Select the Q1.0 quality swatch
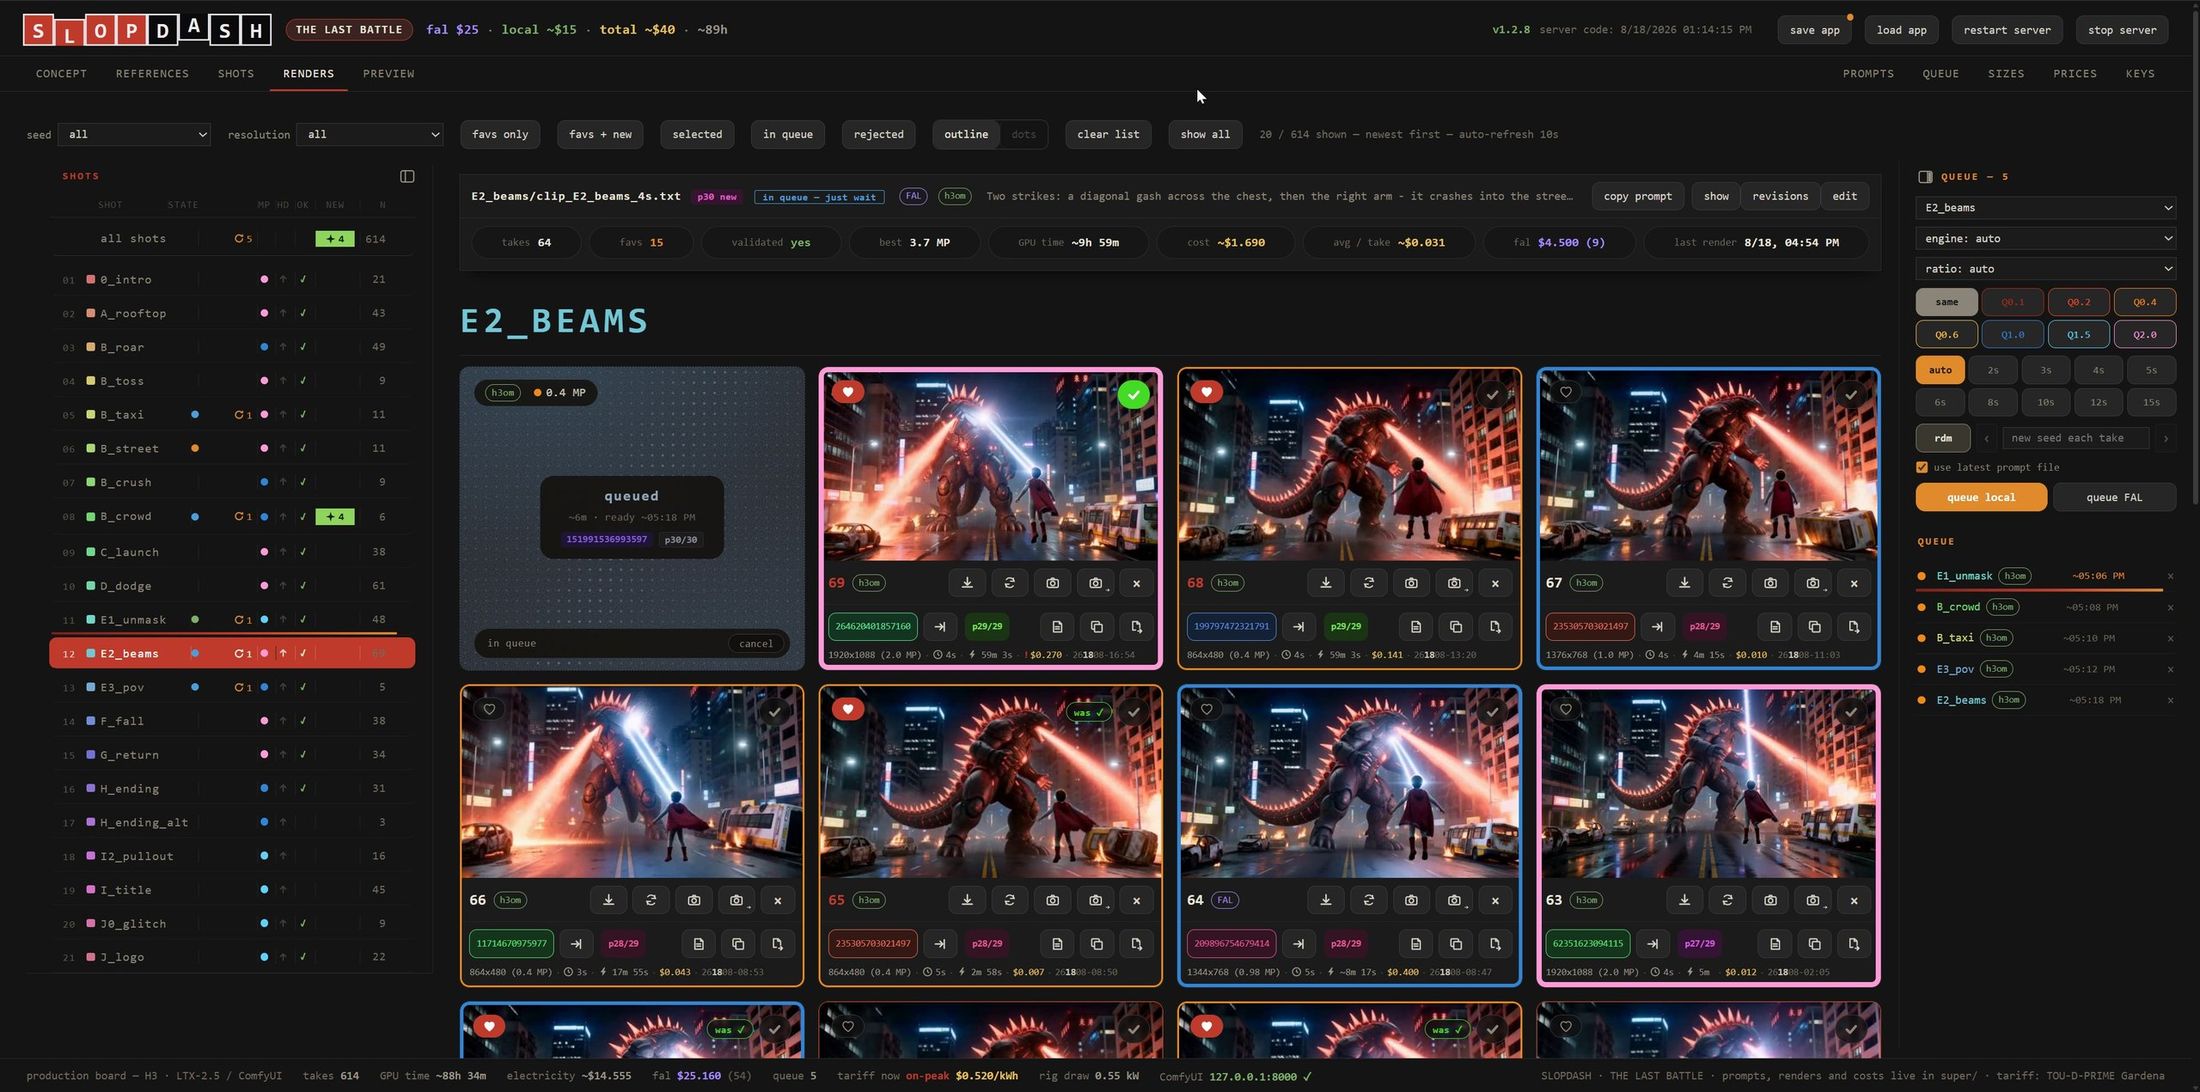 click(x=2012, y=334)
